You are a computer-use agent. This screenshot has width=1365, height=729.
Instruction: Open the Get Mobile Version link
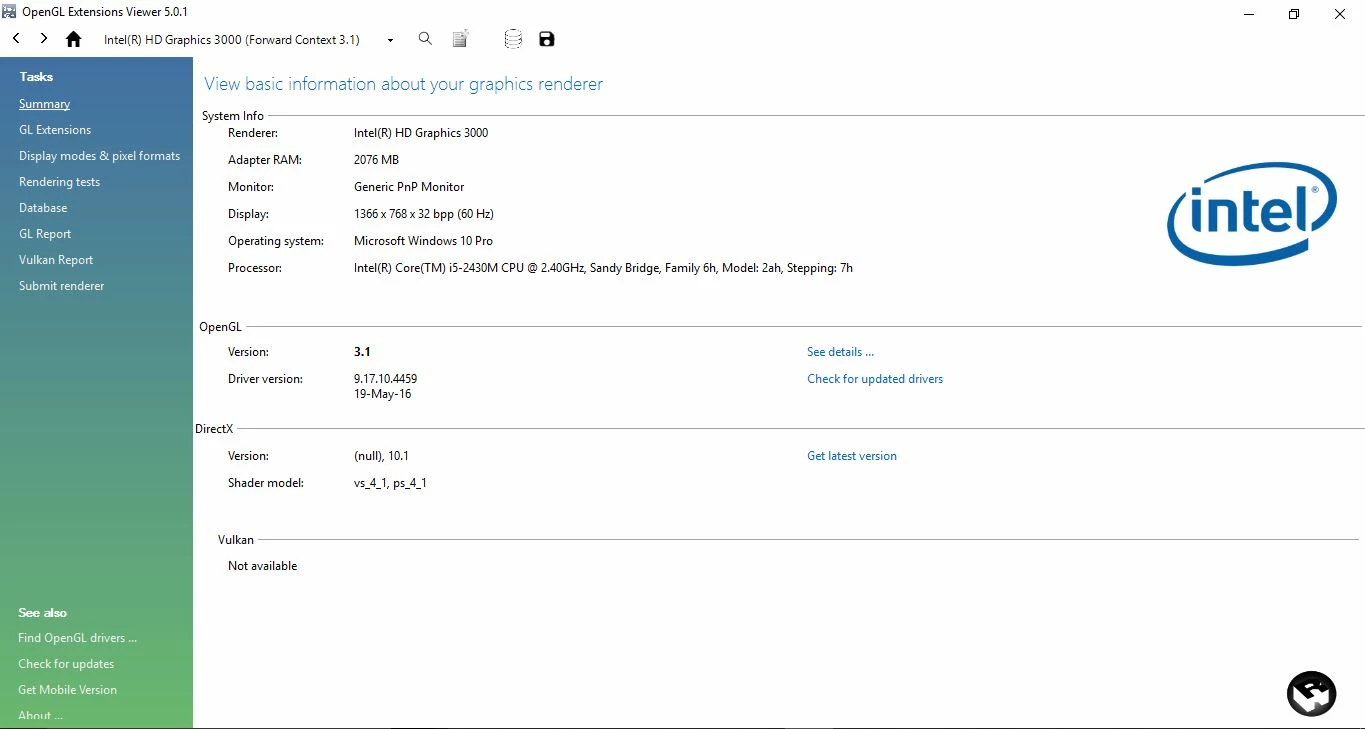click(x=67, y=690)
